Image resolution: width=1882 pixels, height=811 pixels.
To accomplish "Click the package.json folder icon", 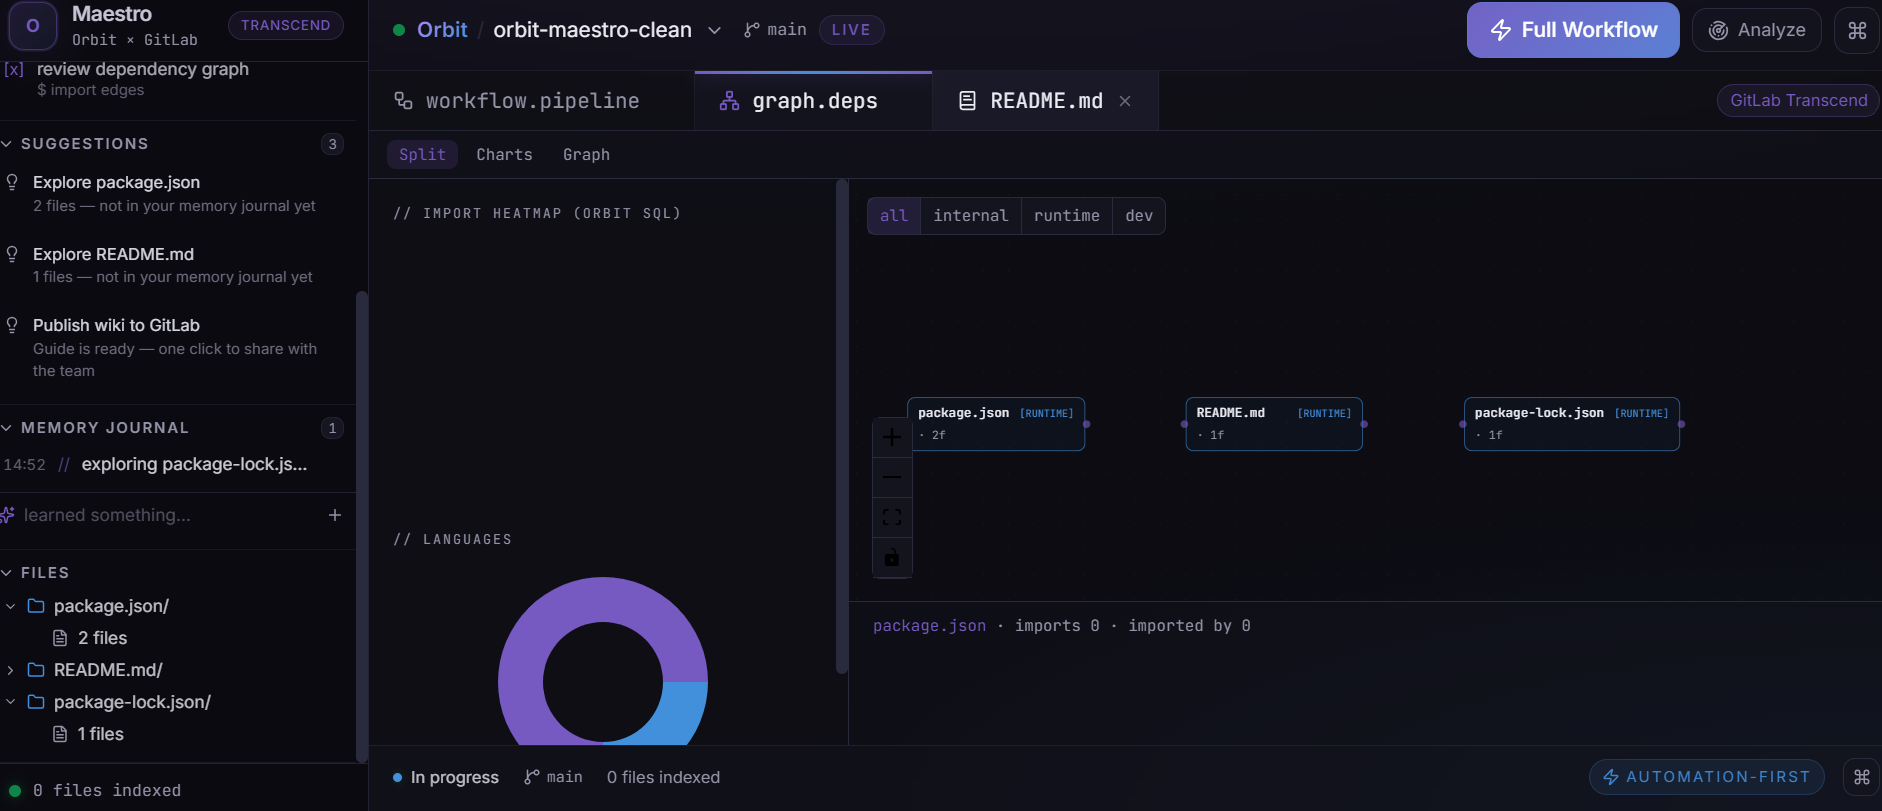I will (x=36, y=606).
